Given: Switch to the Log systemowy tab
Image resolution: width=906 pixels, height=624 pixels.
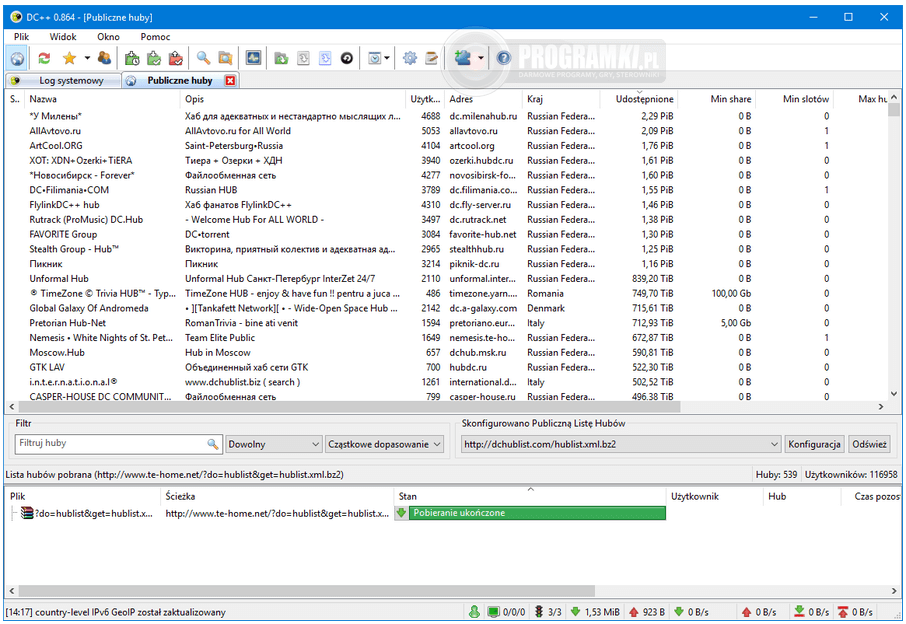Looking at the screenshot, I should [64, 80].
